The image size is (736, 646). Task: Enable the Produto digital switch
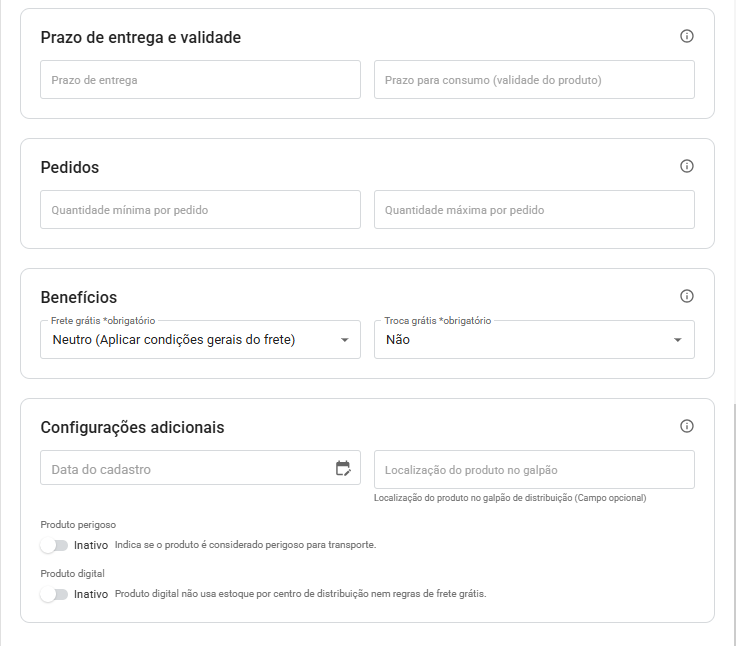[x=54, y=594]
